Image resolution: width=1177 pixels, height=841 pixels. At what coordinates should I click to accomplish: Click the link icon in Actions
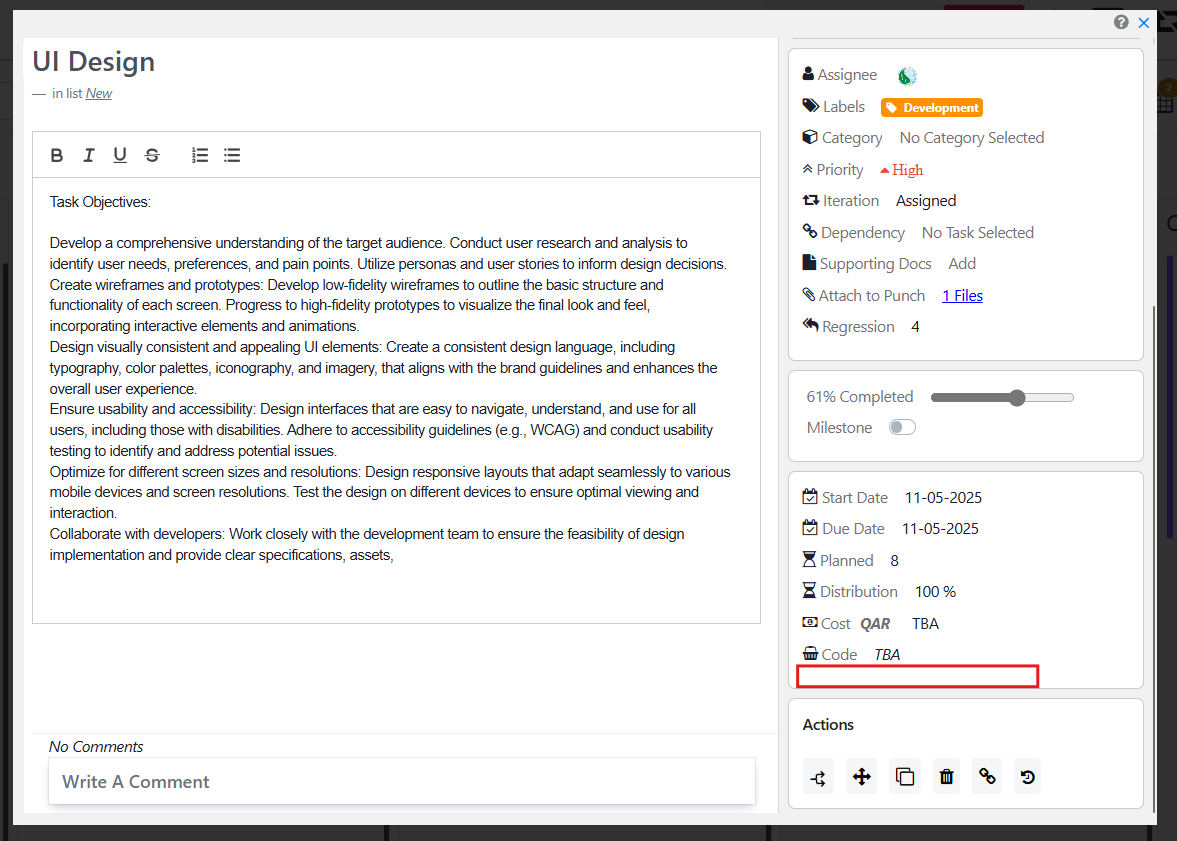pyautogui.click(x=987, y=776)
